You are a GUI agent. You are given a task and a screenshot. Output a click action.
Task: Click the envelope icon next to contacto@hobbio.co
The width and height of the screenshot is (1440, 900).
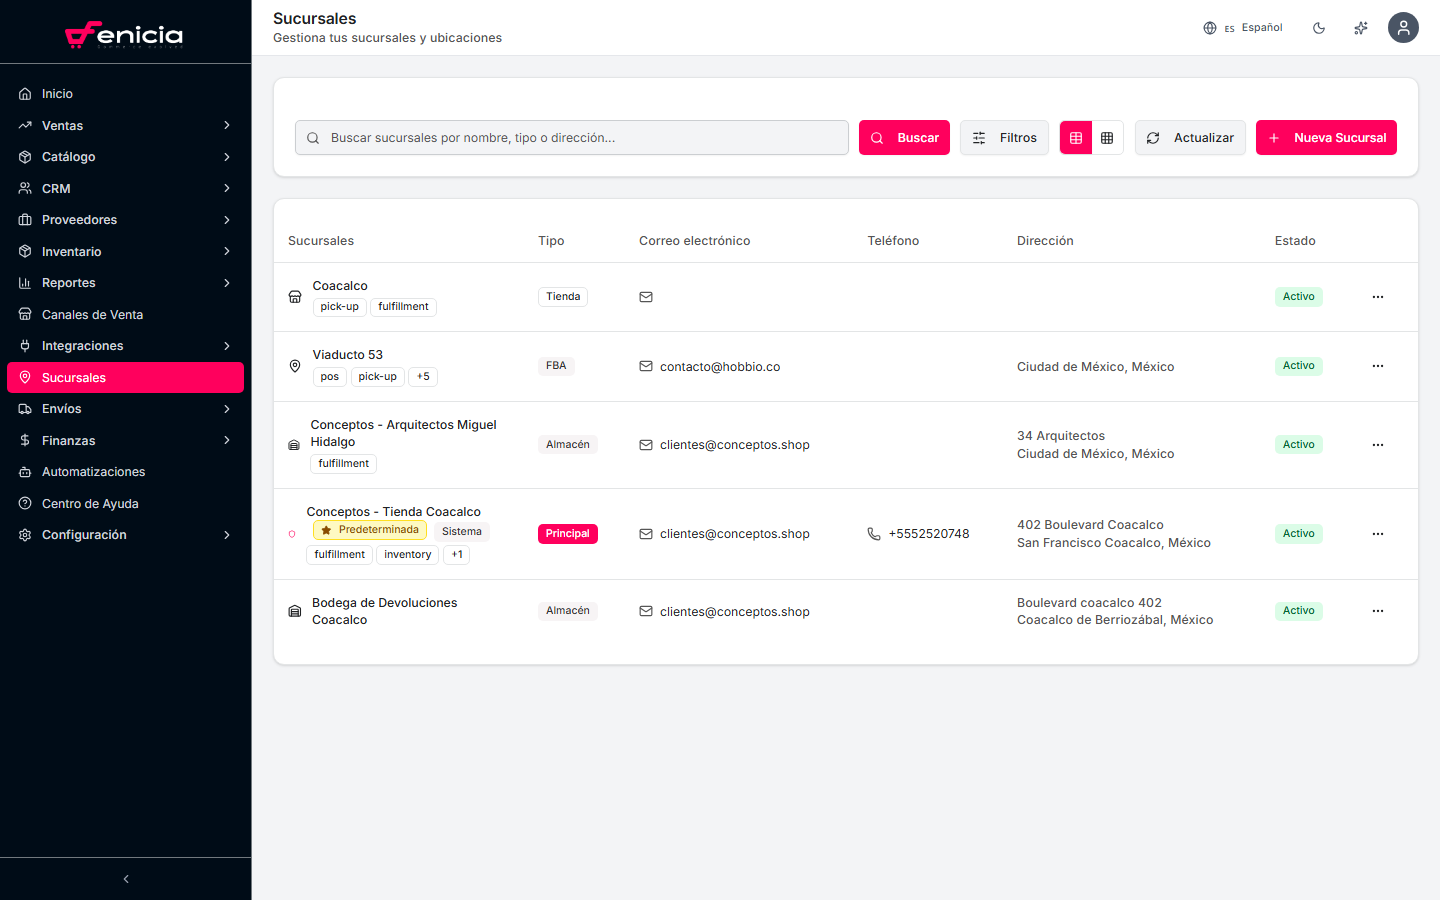pos(645,366)
